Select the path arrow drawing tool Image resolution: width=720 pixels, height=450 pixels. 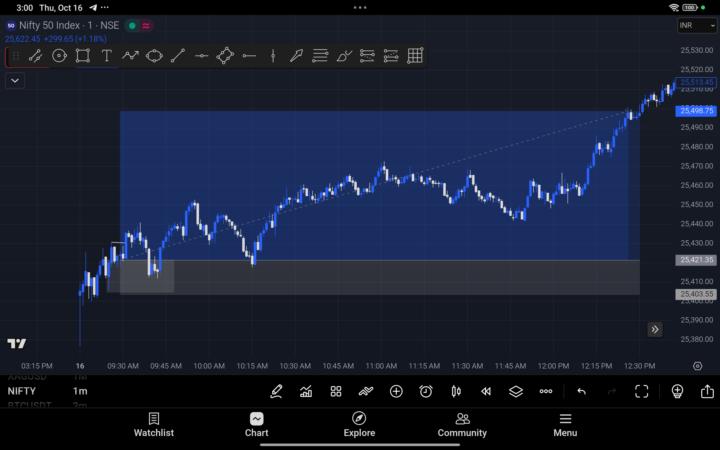point(130,56)
